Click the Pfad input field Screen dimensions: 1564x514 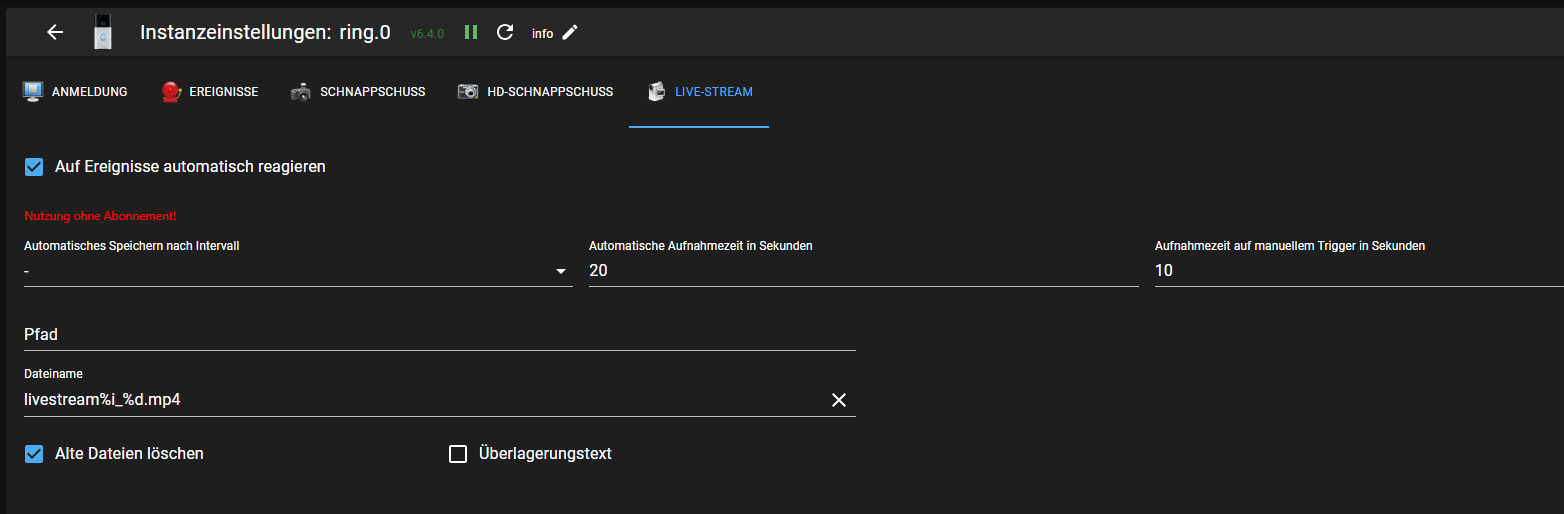440,335
